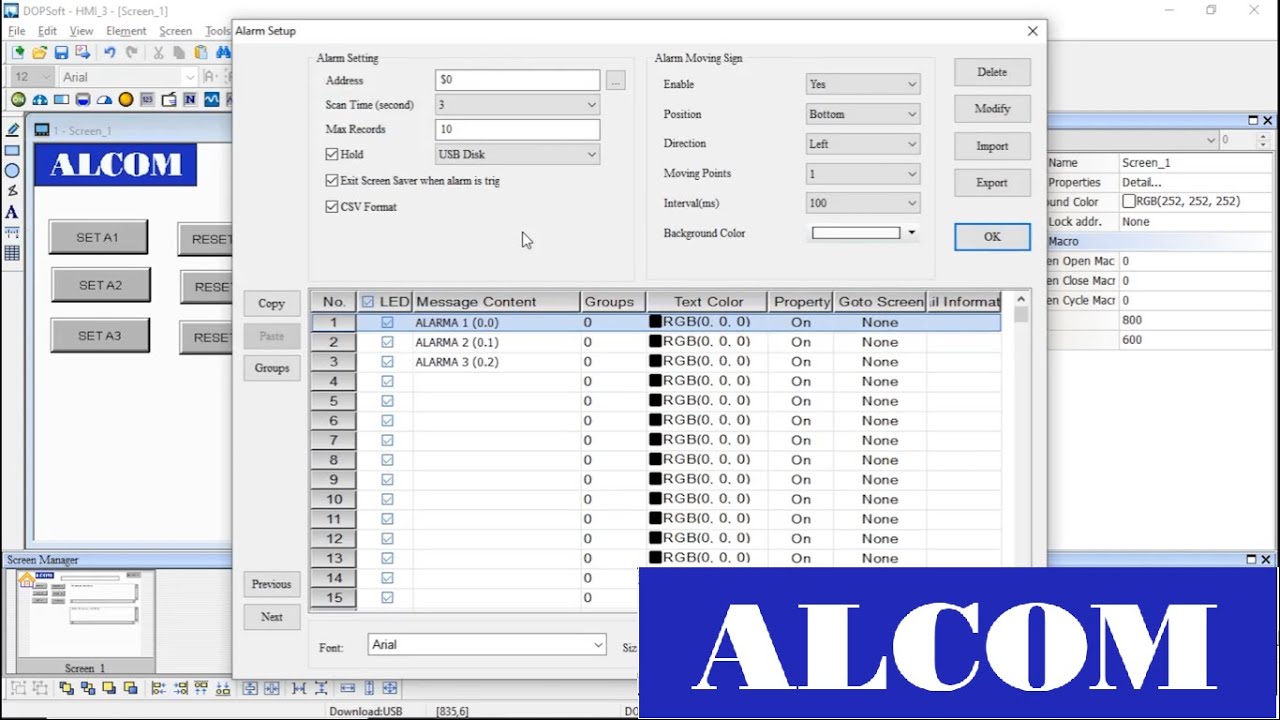
Task: Toggle Exit Screen Saver when alarm checkbox
Action: click(332, 181)
